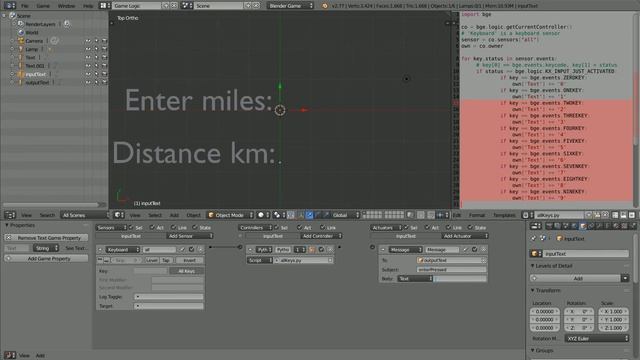This screenshot has height=360, width=640.
Task: Toggle the Controllers Act checkbox
Action: 300,227
